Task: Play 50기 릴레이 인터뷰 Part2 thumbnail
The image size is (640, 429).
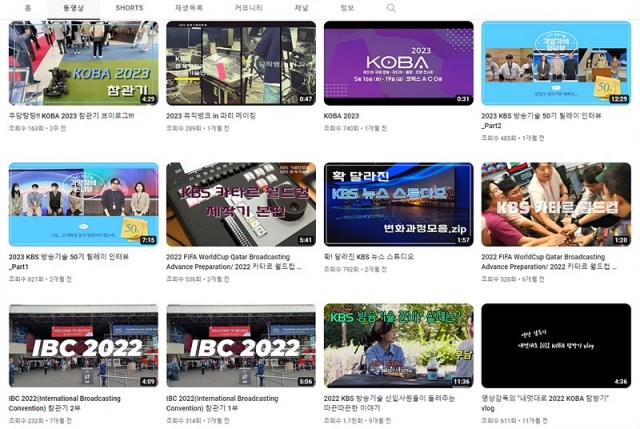Action: [556, 63]
